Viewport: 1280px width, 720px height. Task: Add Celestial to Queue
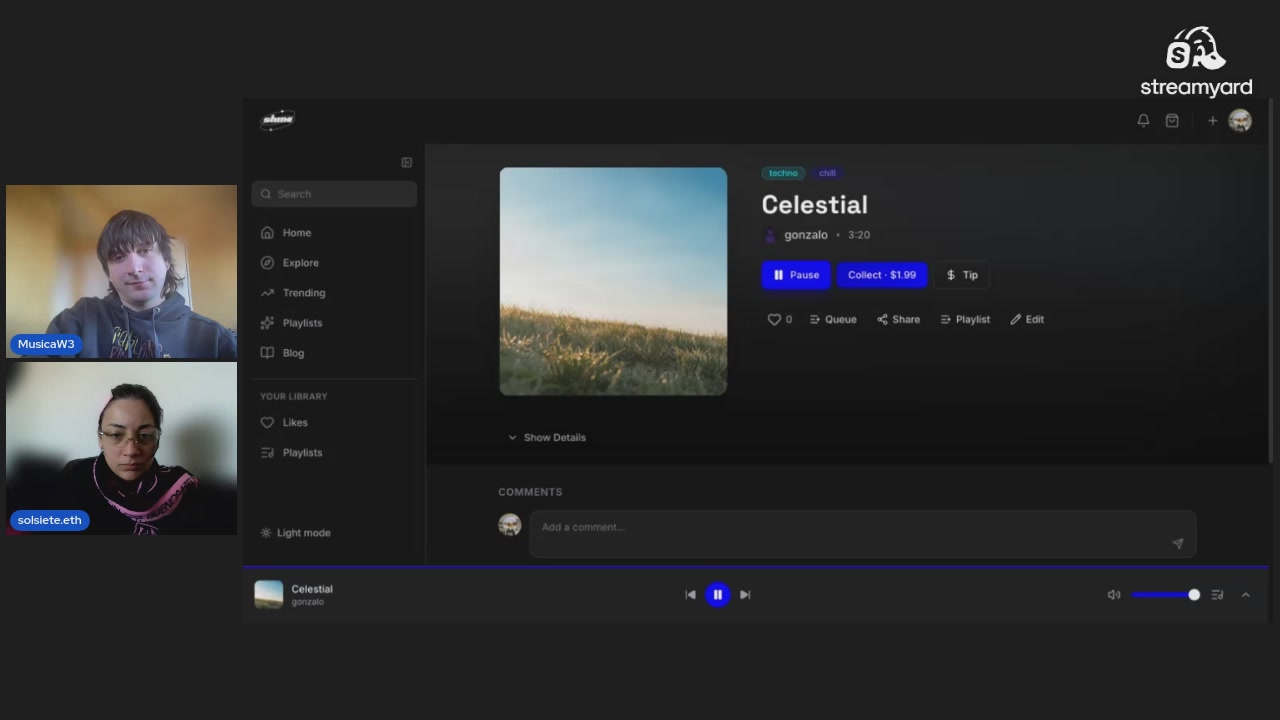coord(833,319)
